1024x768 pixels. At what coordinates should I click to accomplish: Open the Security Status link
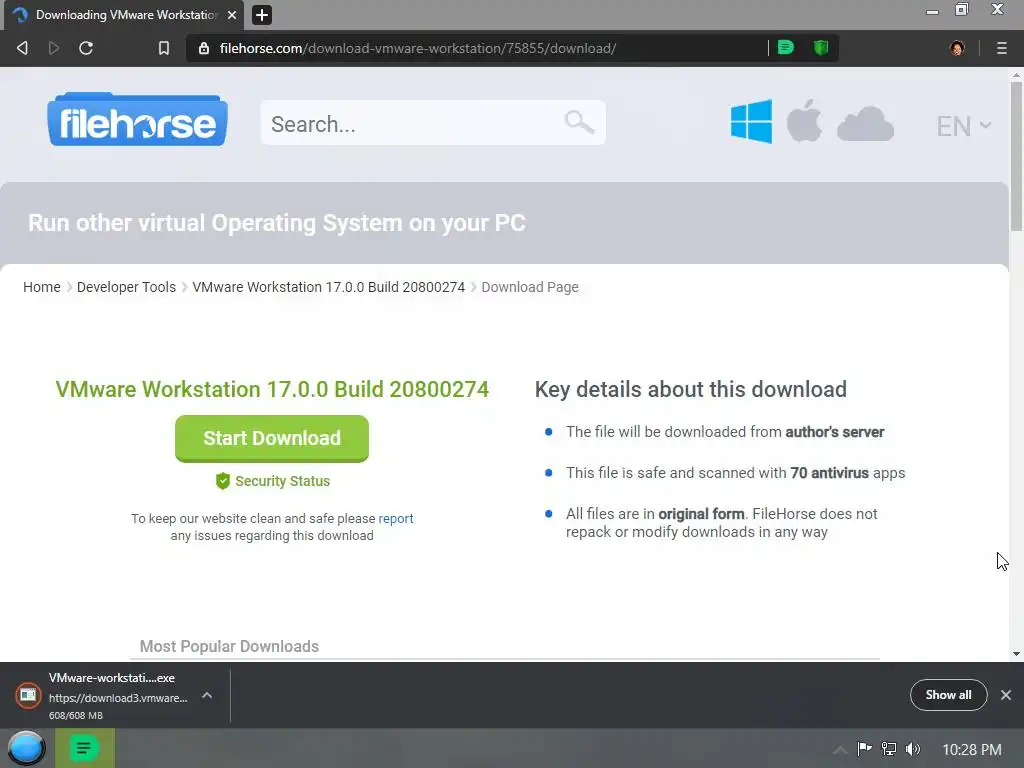(282, 481)
